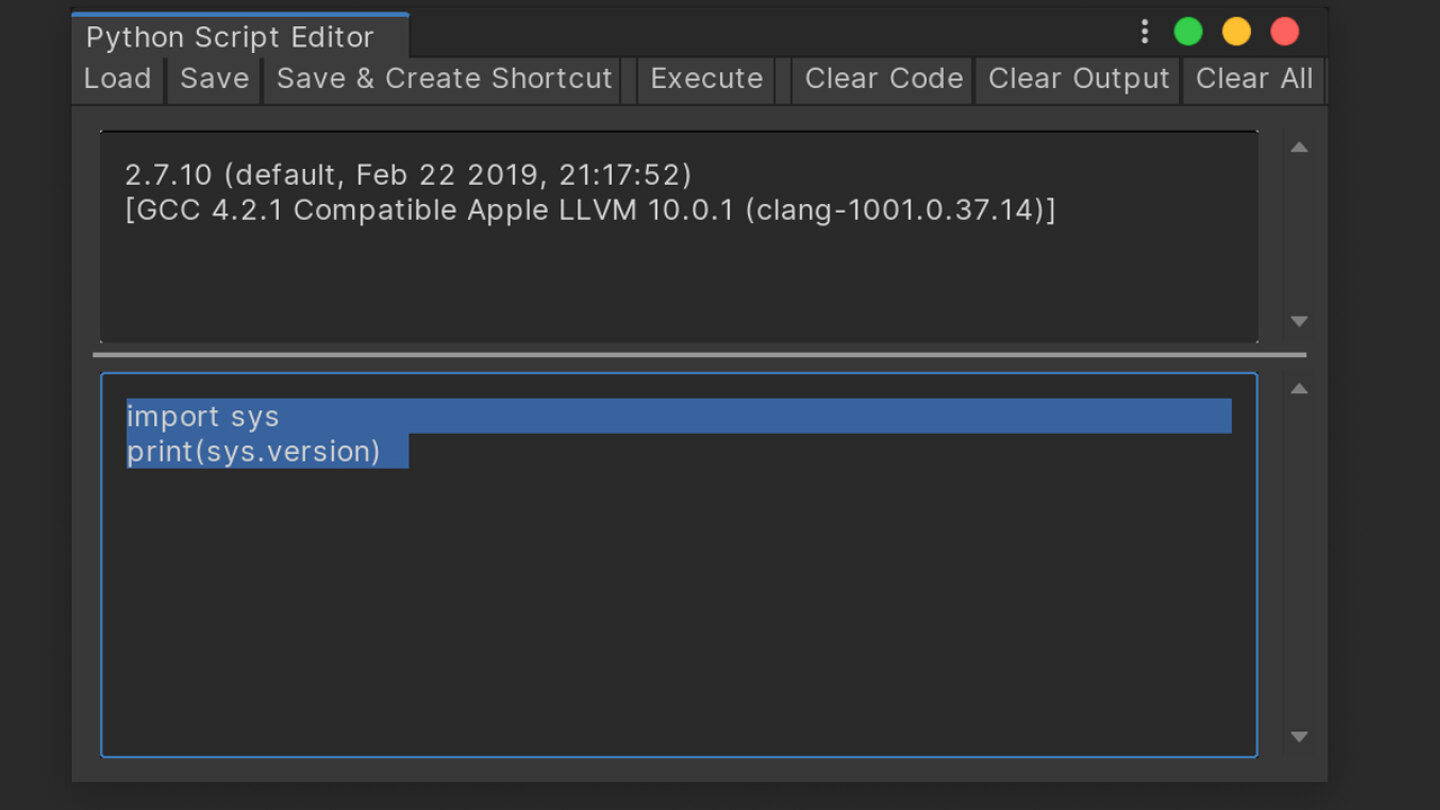1440x810 pixels.
Task: Click the code editor scroll-up arrow
Action: 1299,389
